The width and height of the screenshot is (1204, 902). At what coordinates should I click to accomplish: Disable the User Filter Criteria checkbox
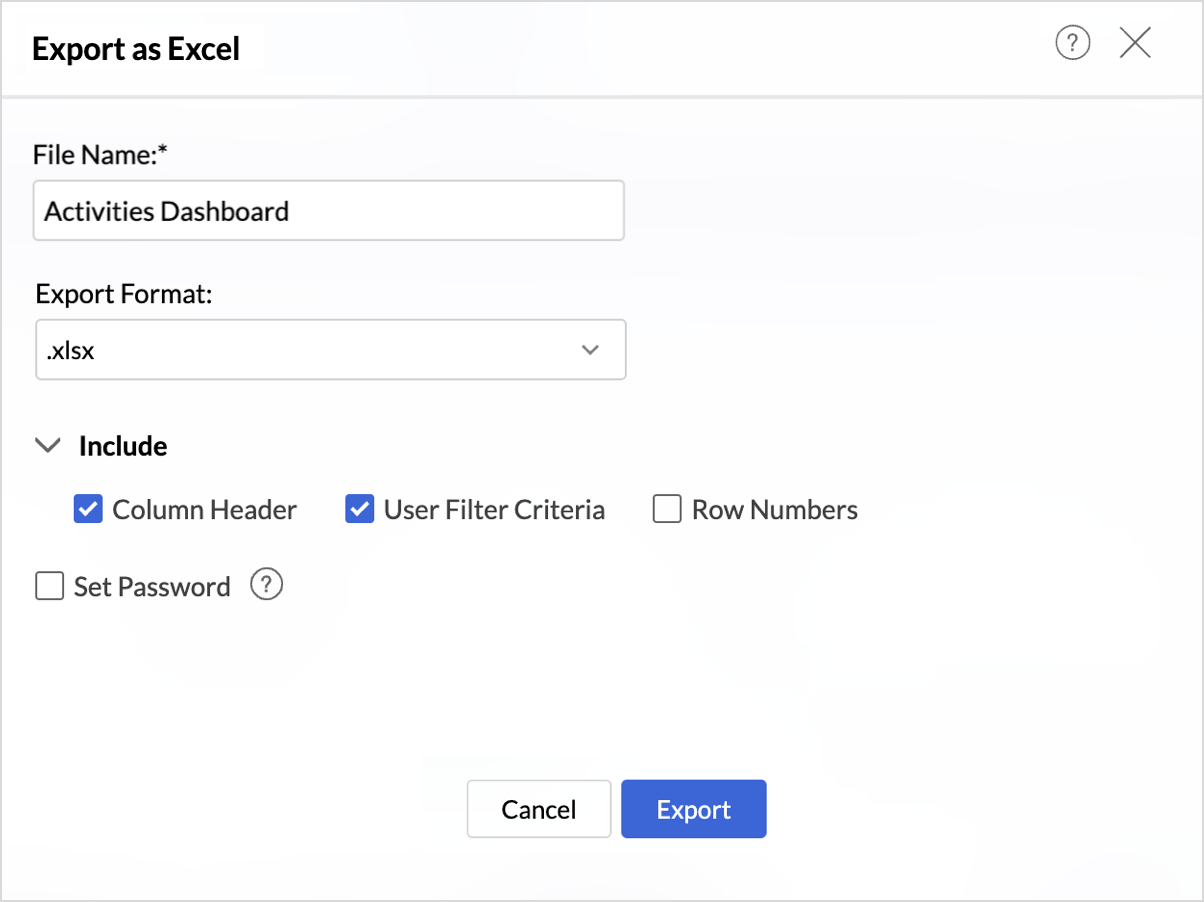(x=360, y=510)
